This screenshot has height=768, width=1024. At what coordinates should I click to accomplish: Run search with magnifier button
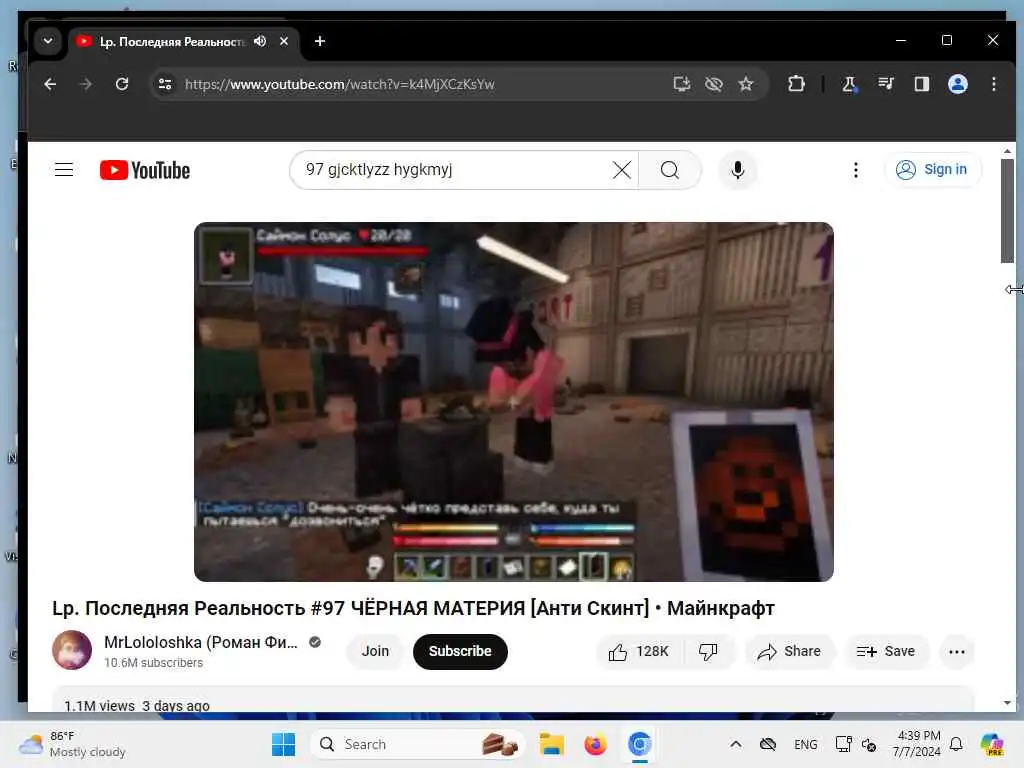tap(670, 170)
